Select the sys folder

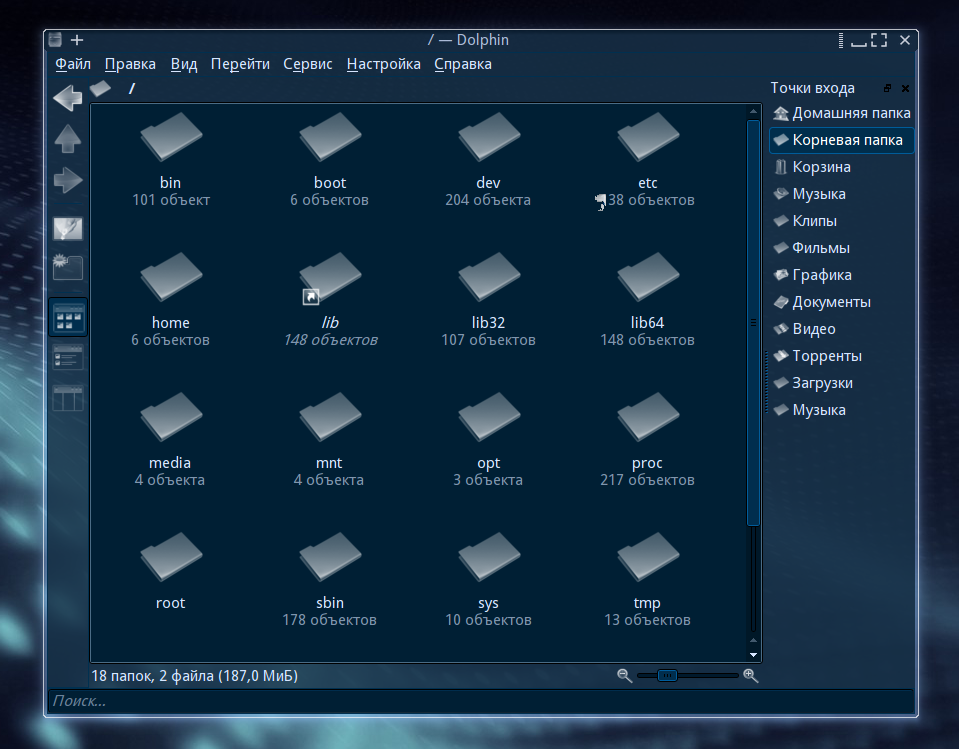[x=488, y=580]
